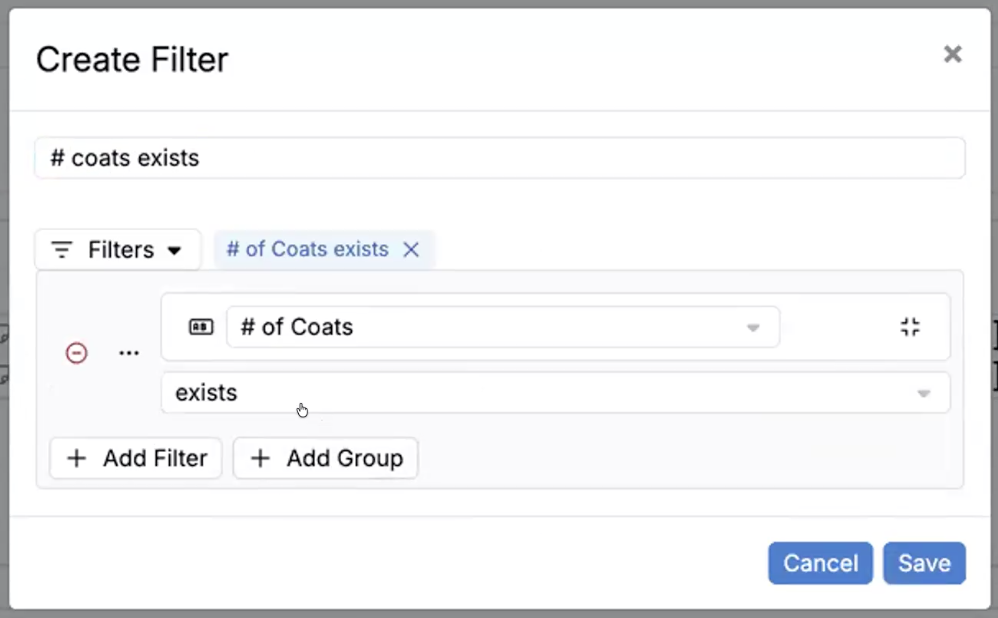The width and height of the screenshot is (998, 618).
Task: Remove the filter row with red minus icon
Action: click(x=76, y=353)
